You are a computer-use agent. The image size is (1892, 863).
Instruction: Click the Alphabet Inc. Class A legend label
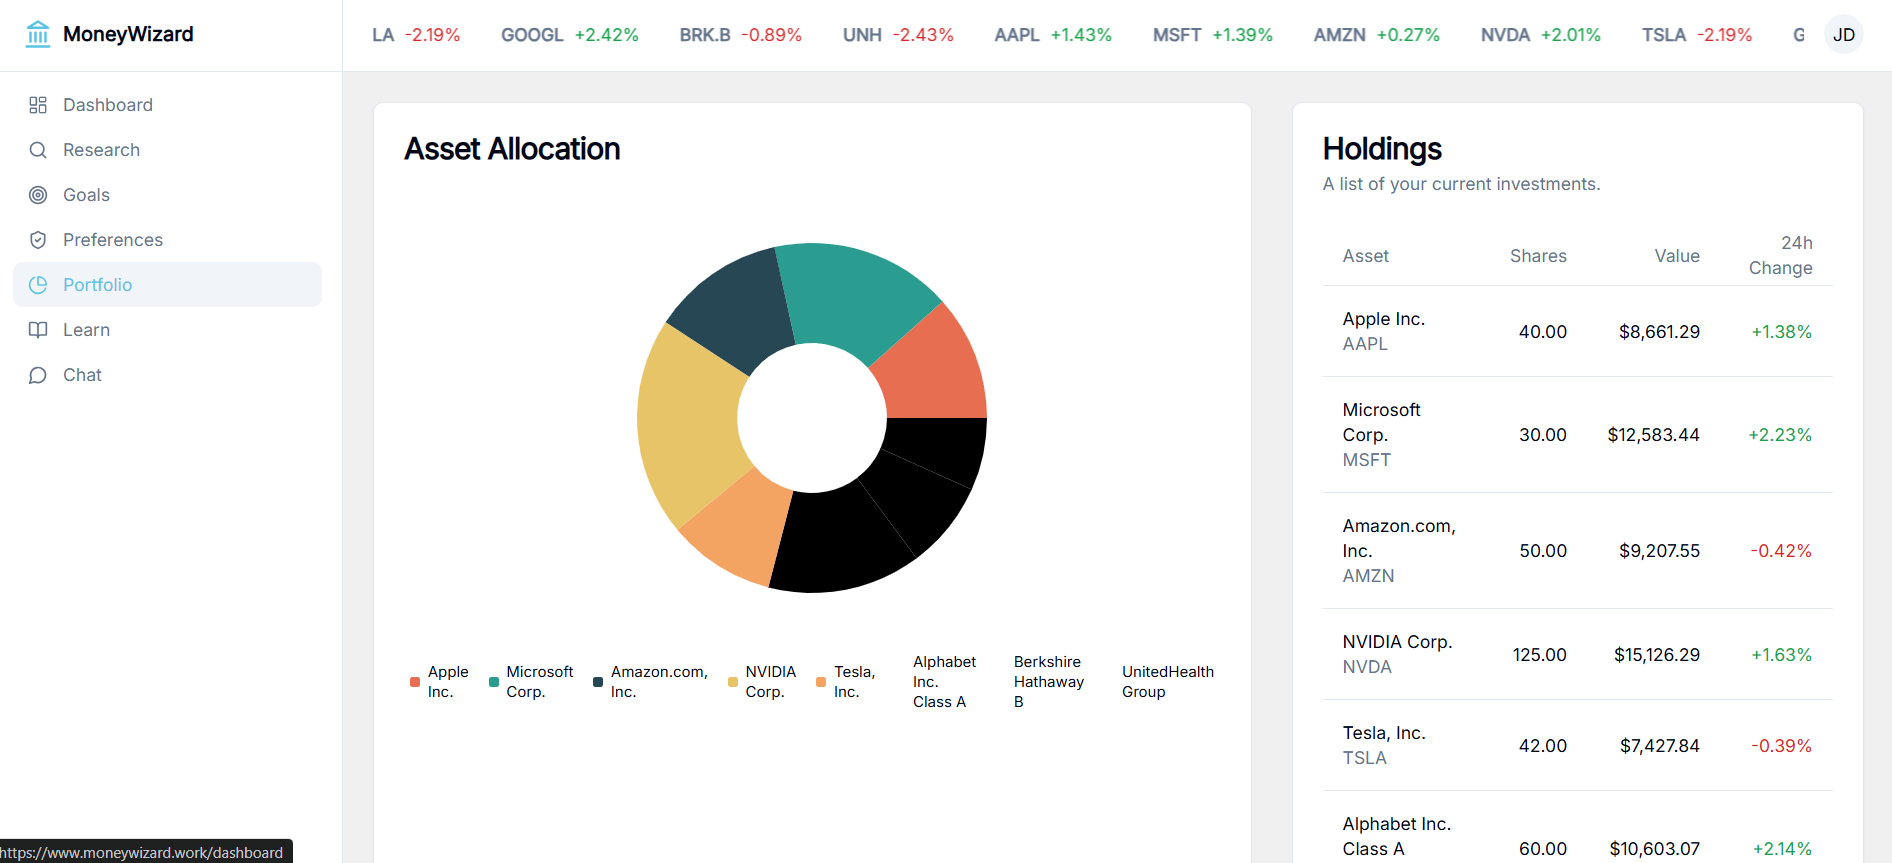(944, 682)
